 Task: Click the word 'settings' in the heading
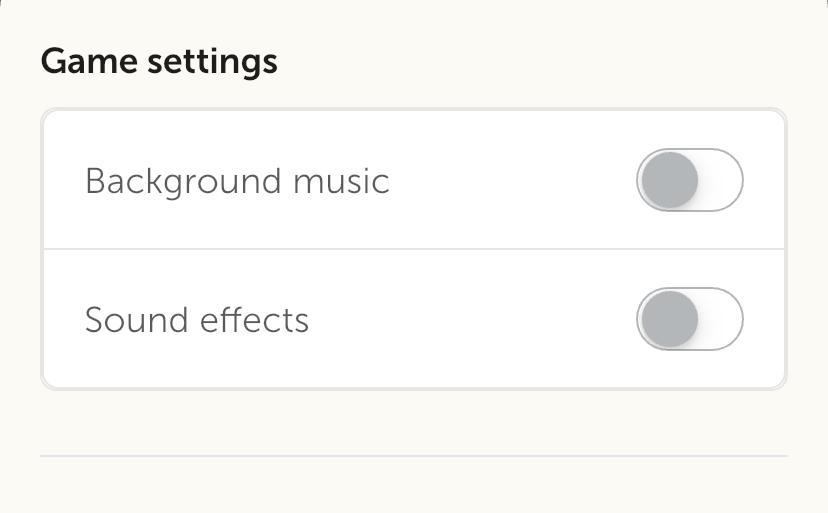click(x=212, y=62)
